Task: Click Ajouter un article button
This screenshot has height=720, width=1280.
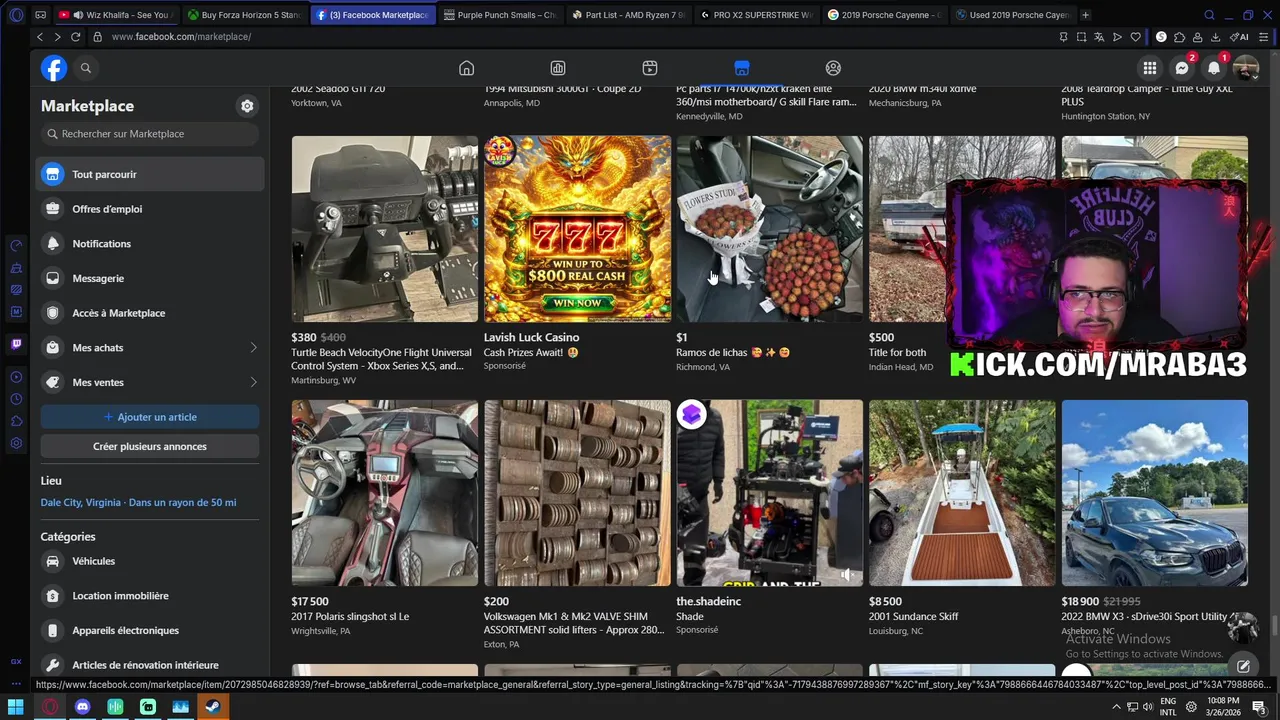Action: coord(150,417)
